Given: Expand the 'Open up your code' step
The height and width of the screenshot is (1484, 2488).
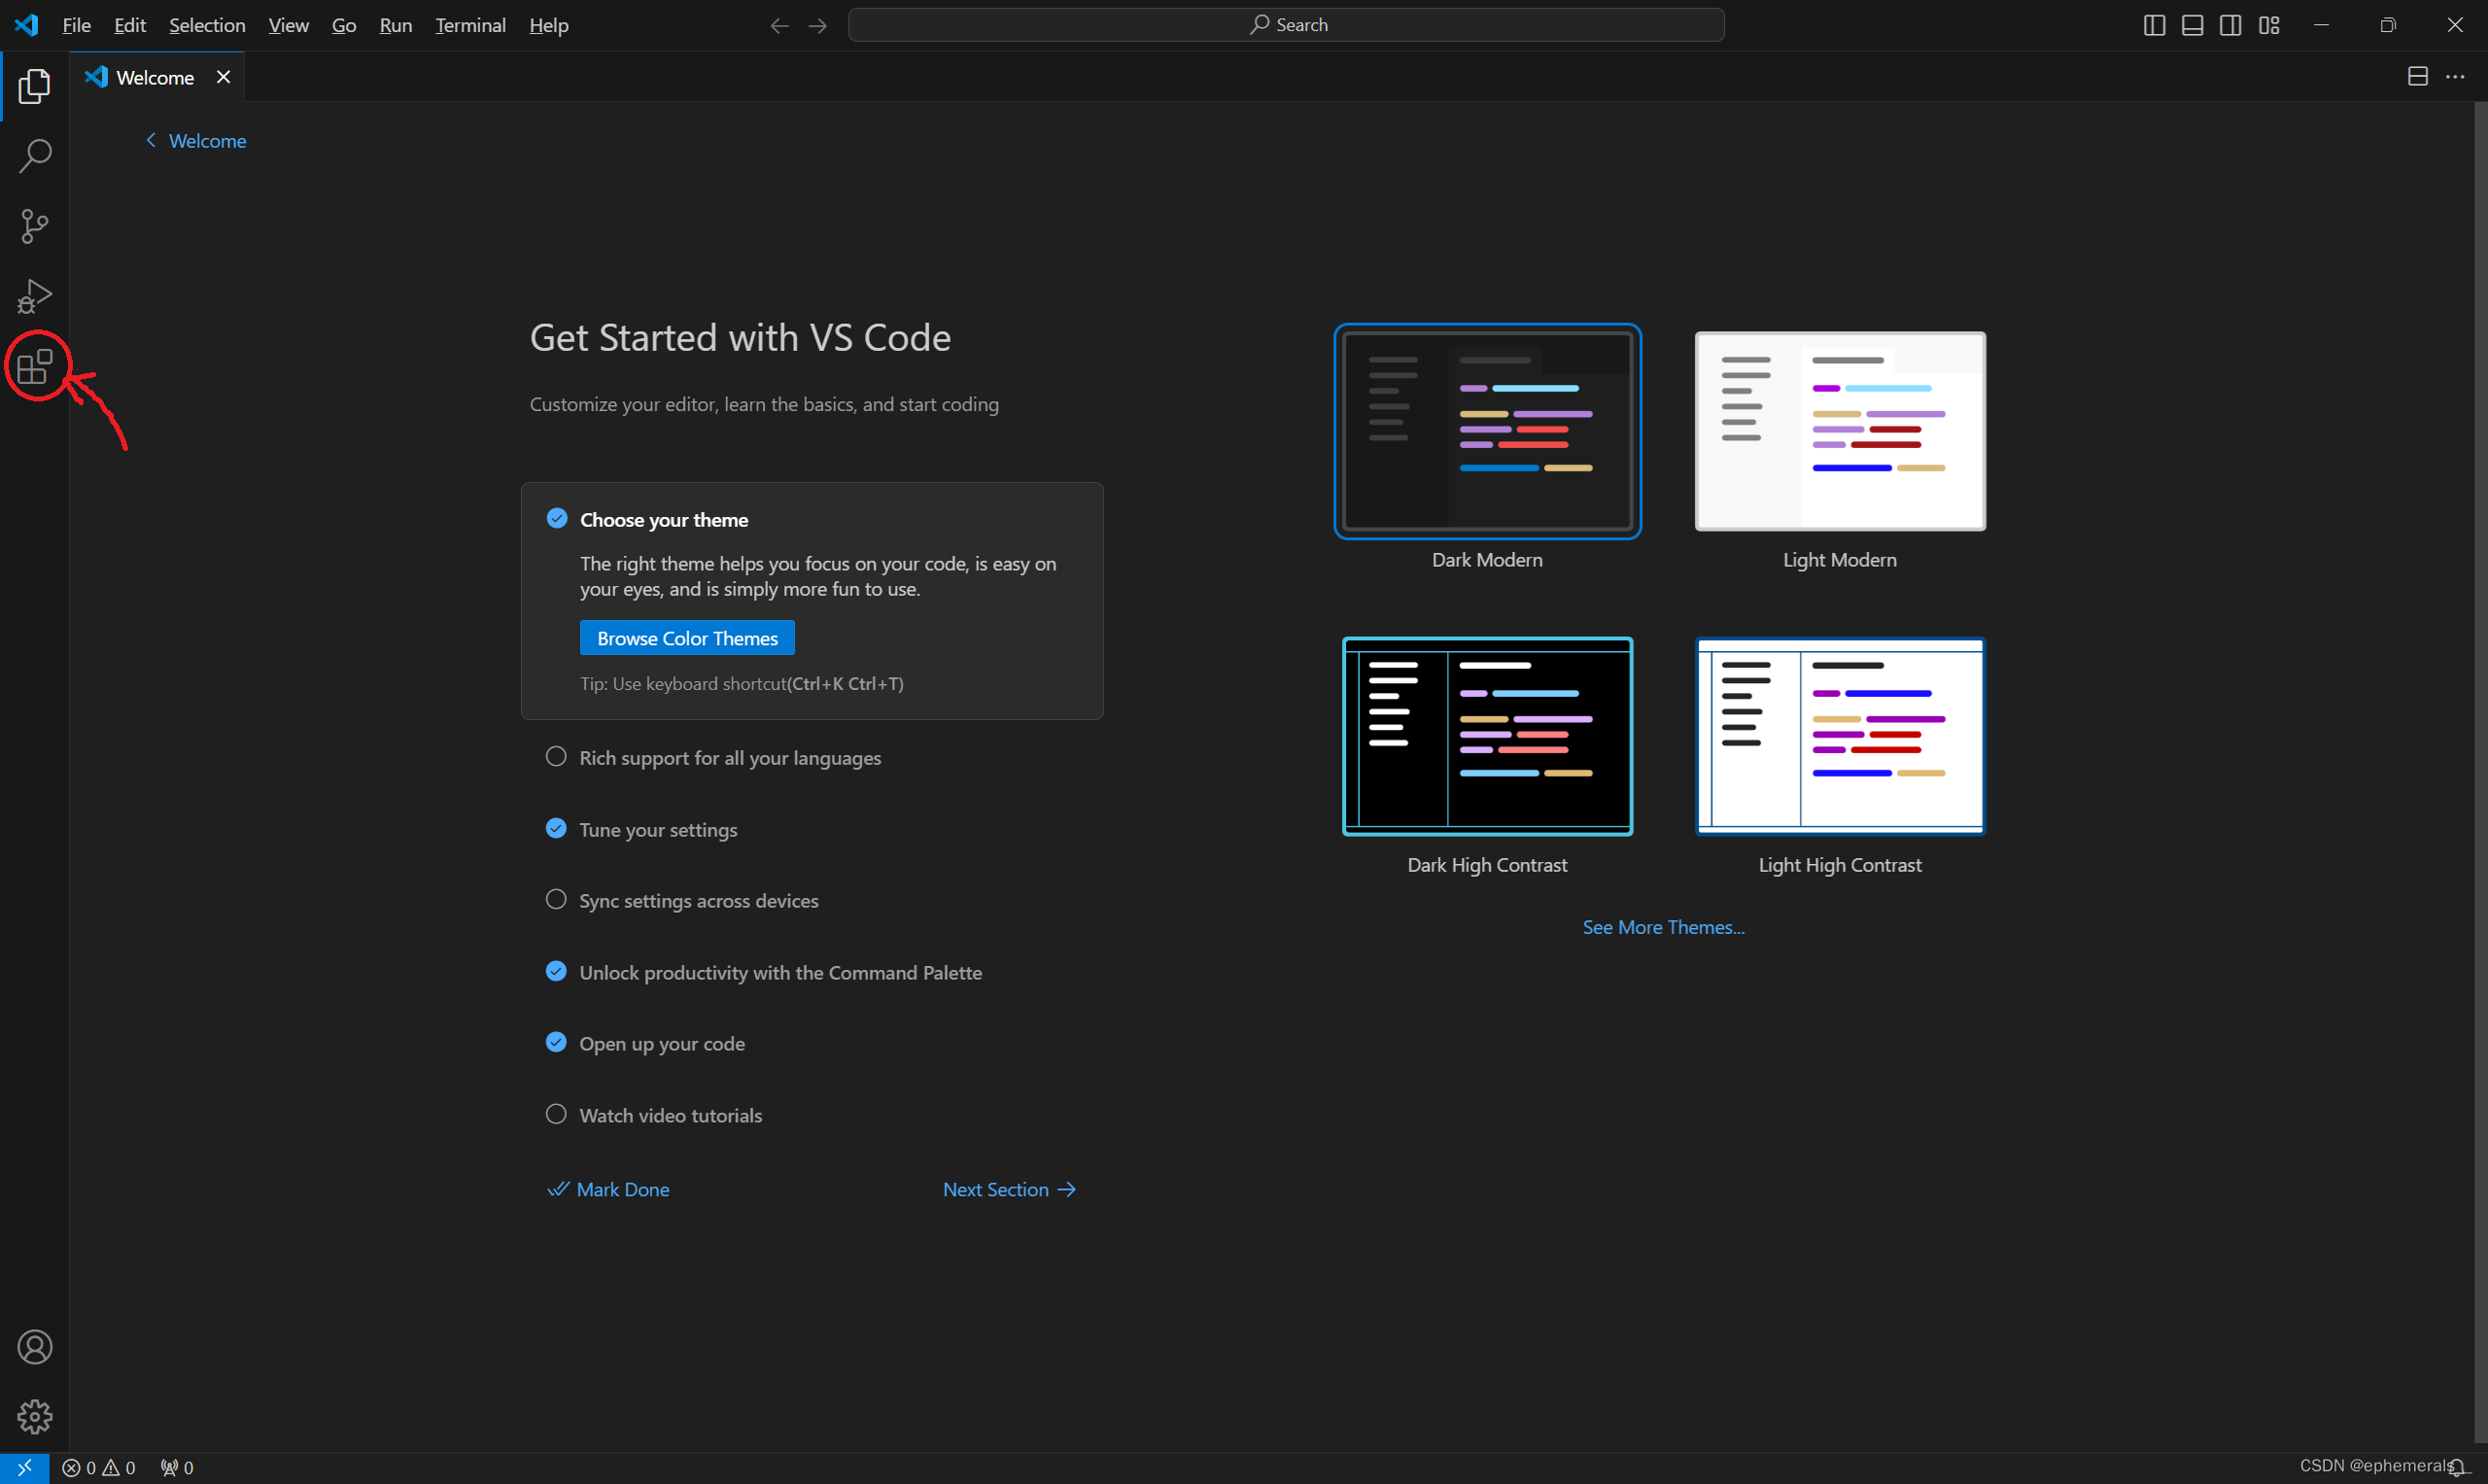Looking at the screenshot, I should pos(661,1044).
